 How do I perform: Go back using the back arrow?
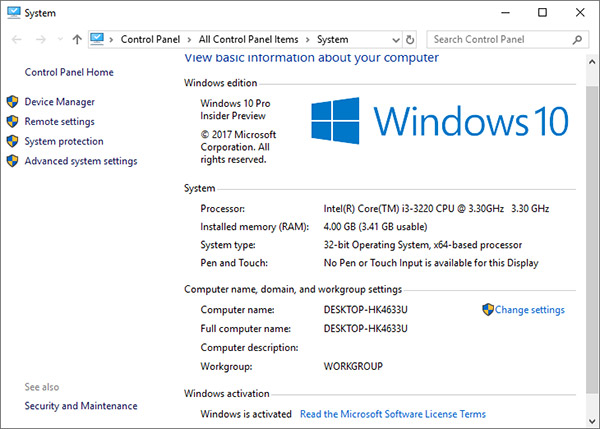17,39
